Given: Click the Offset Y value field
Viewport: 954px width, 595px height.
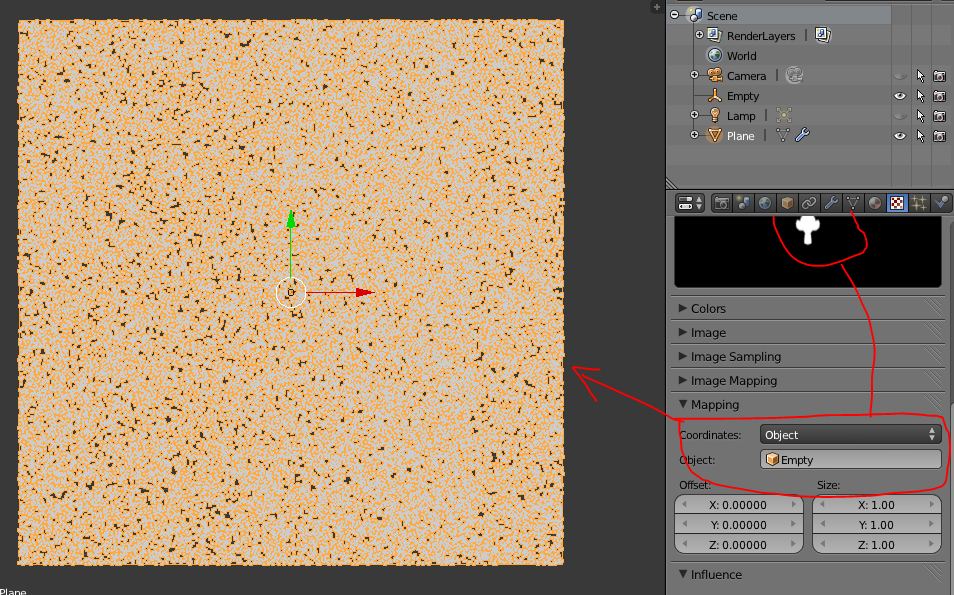Looking at the screenshot, I should click(x=739, y=524).
